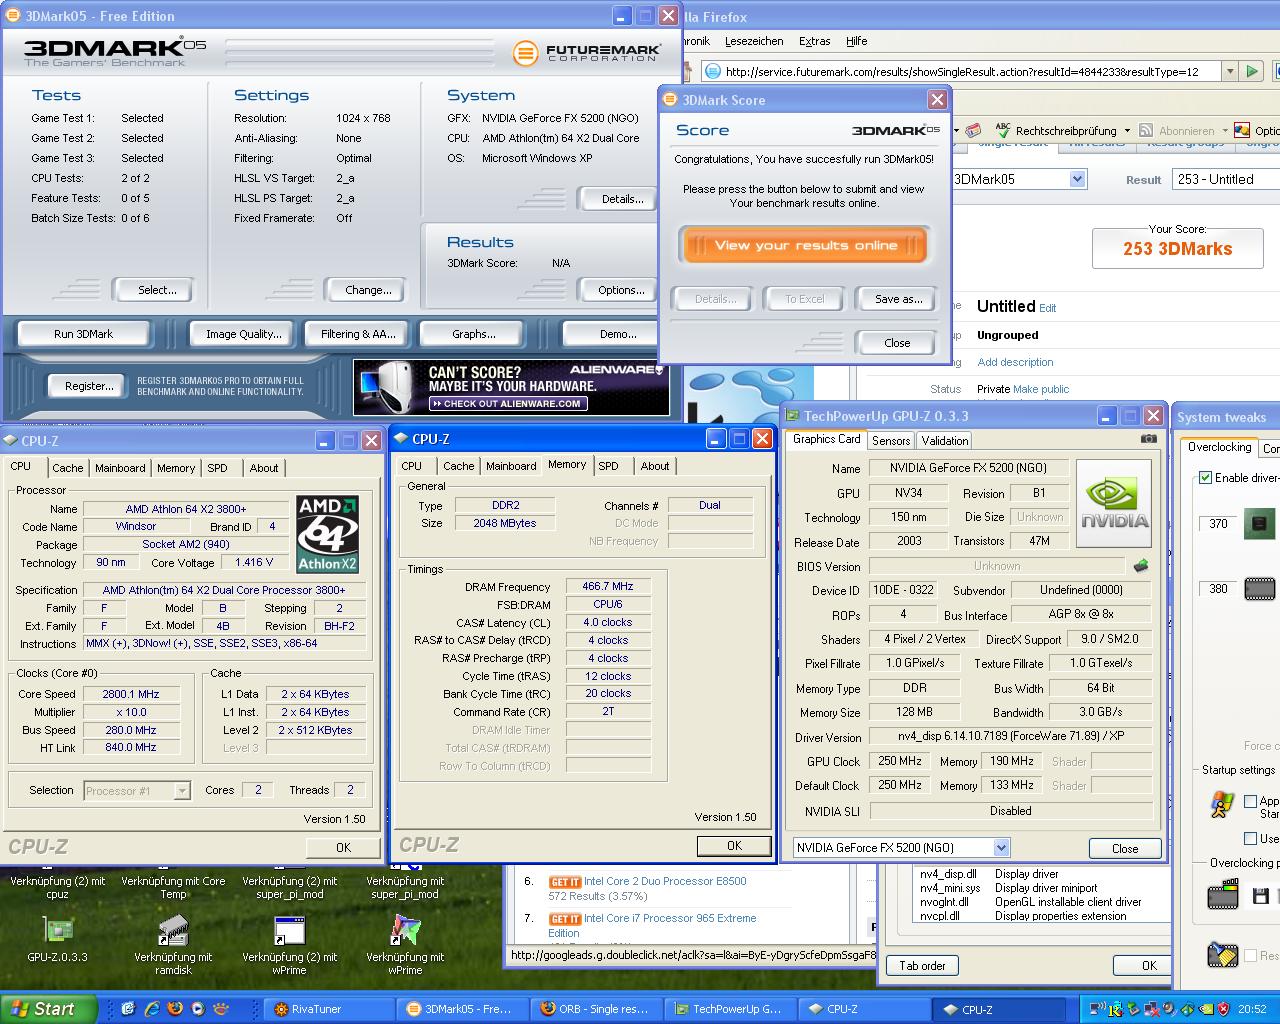Toggle the 'Use' checkbox under Startup settings

click(x=1250, y=838)
